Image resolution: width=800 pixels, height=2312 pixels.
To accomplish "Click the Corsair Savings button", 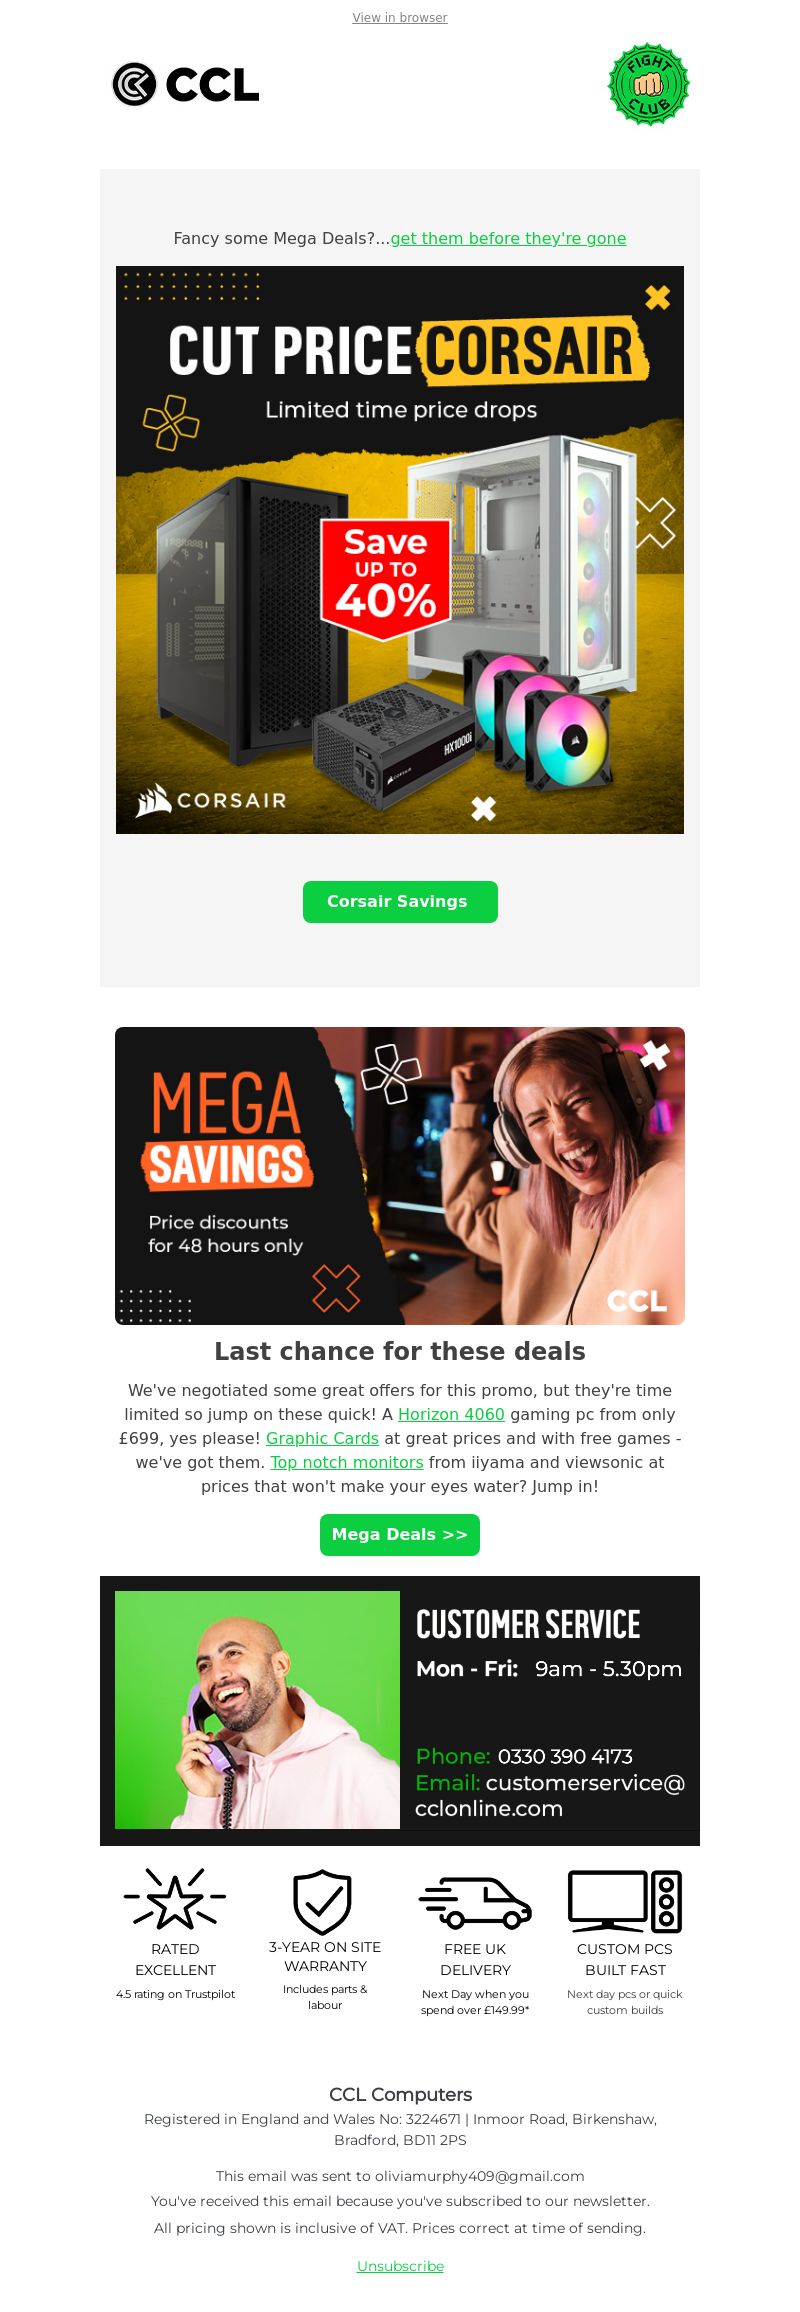I will coord(400,901).
